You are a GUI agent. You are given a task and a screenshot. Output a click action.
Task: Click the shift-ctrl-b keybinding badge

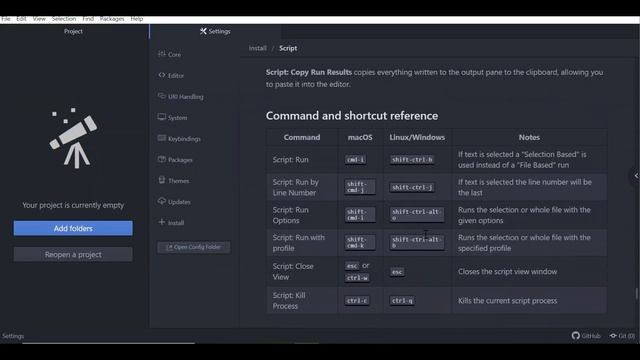[412, 160]
